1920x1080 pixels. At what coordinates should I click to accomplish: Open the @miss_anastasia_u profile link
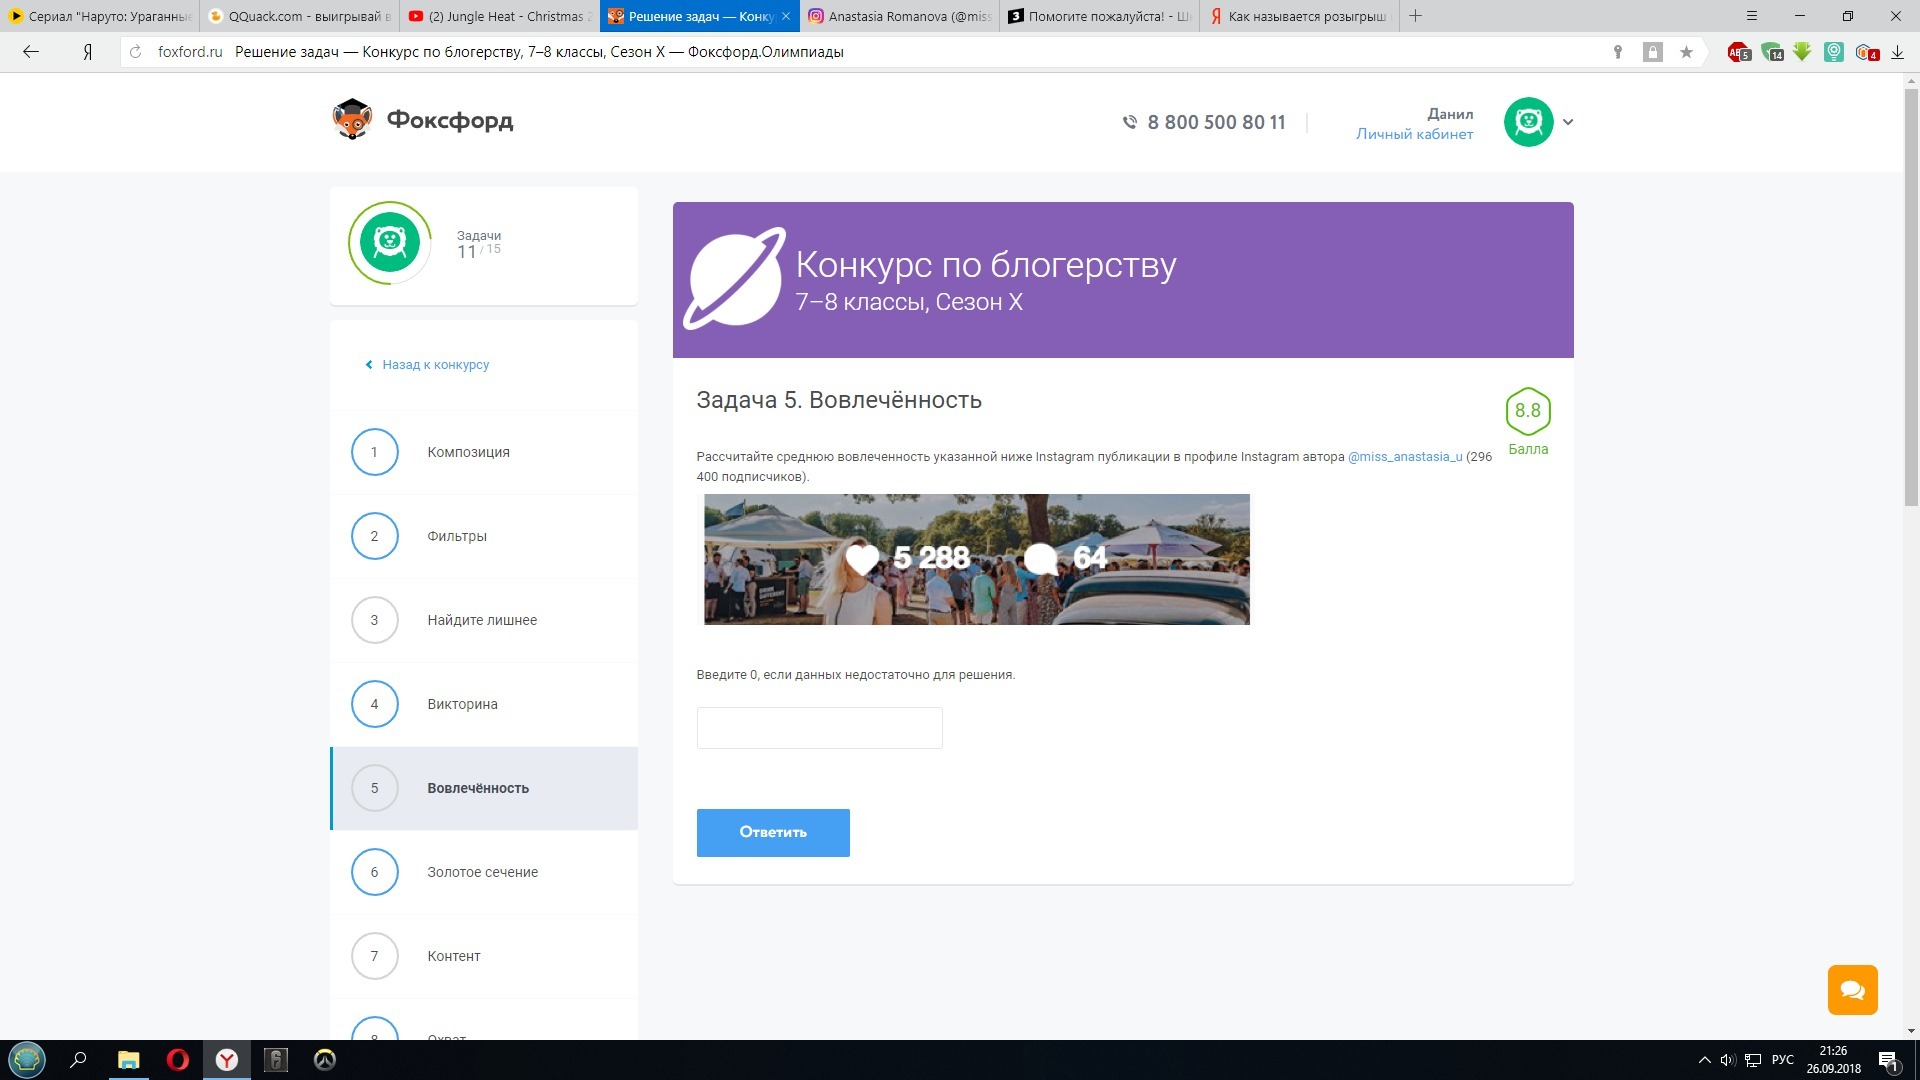click(x=1404, y=457)
